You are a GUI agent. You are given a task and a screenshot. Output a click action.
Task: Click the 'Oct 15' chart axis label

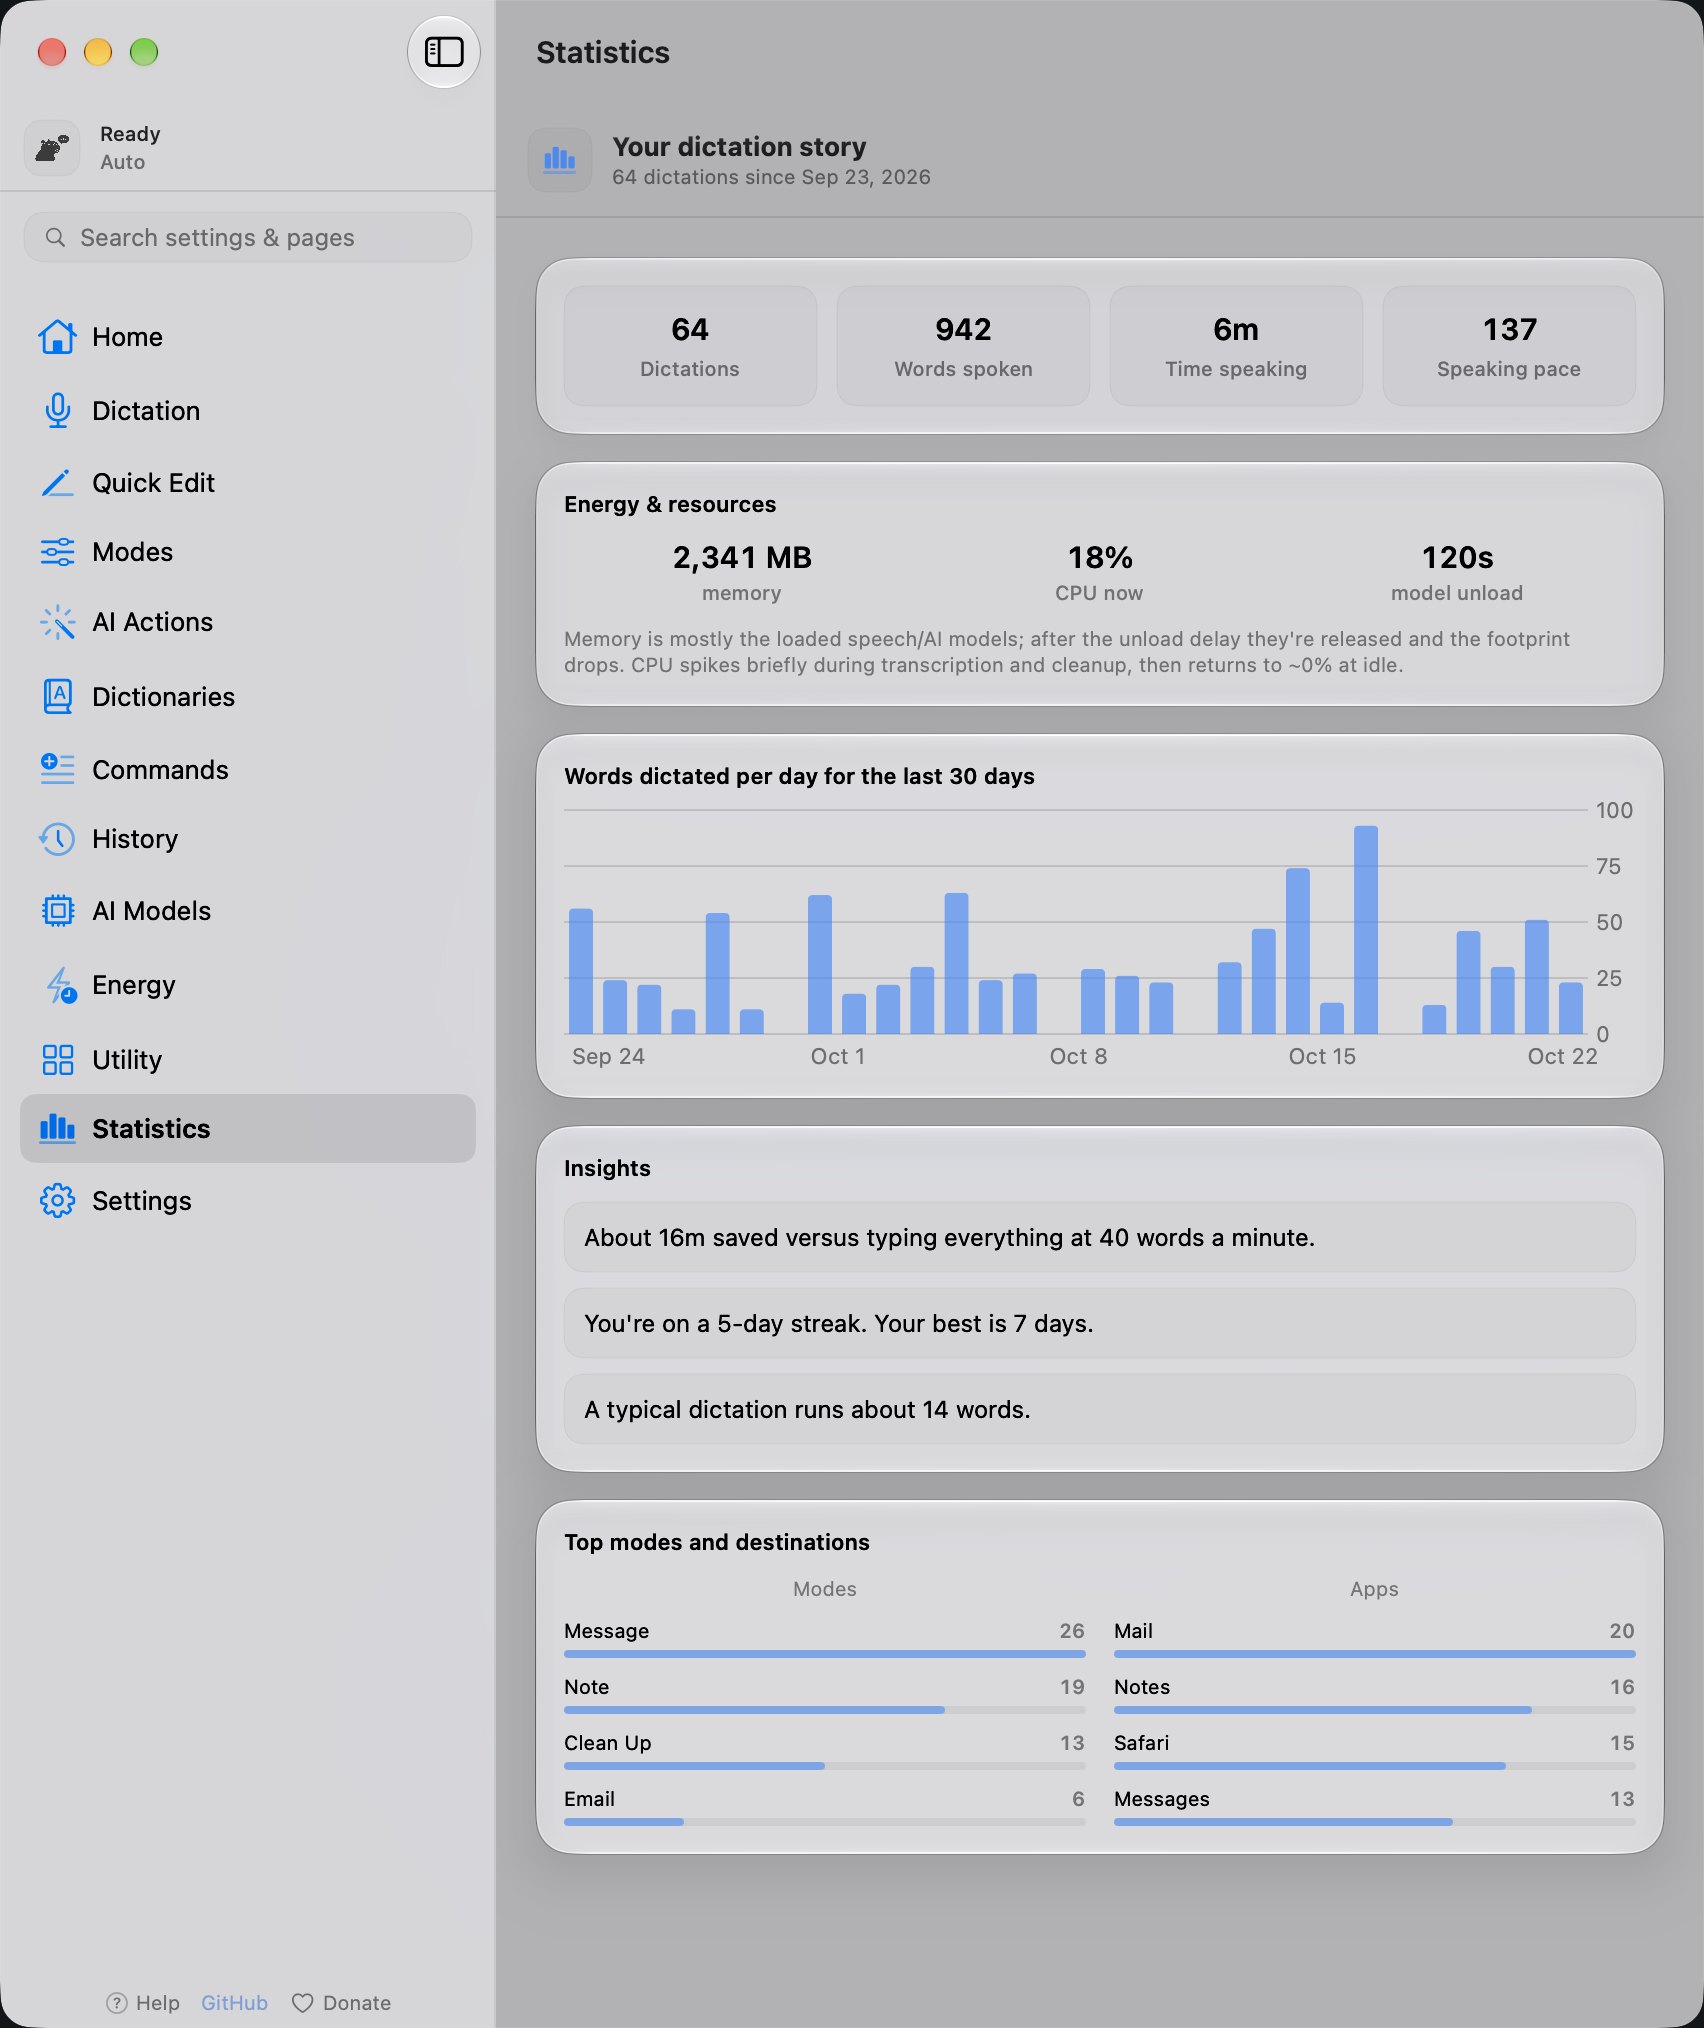tap(1322, 1056)
